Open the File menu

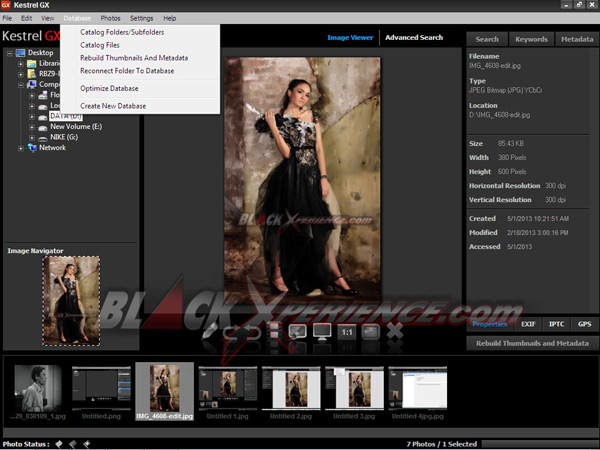(7, 18)
